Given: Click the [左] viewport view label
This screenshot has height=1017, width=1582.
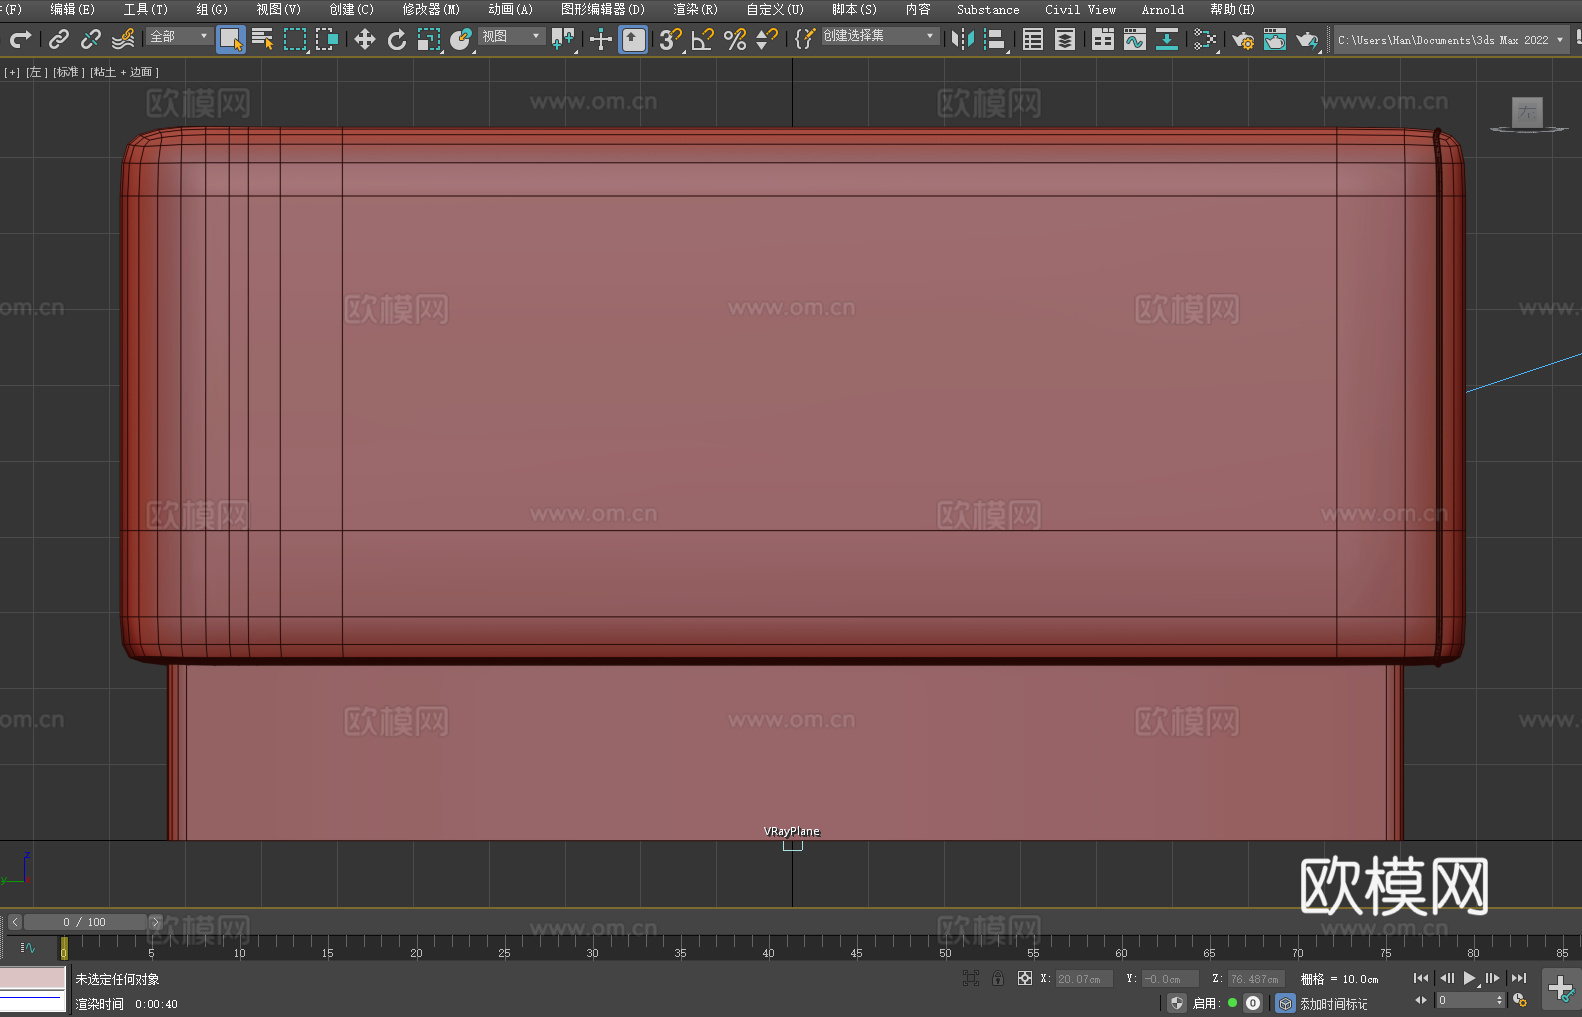Looking at the screenshot, I should pyautogui.click(x=37, y=72).
